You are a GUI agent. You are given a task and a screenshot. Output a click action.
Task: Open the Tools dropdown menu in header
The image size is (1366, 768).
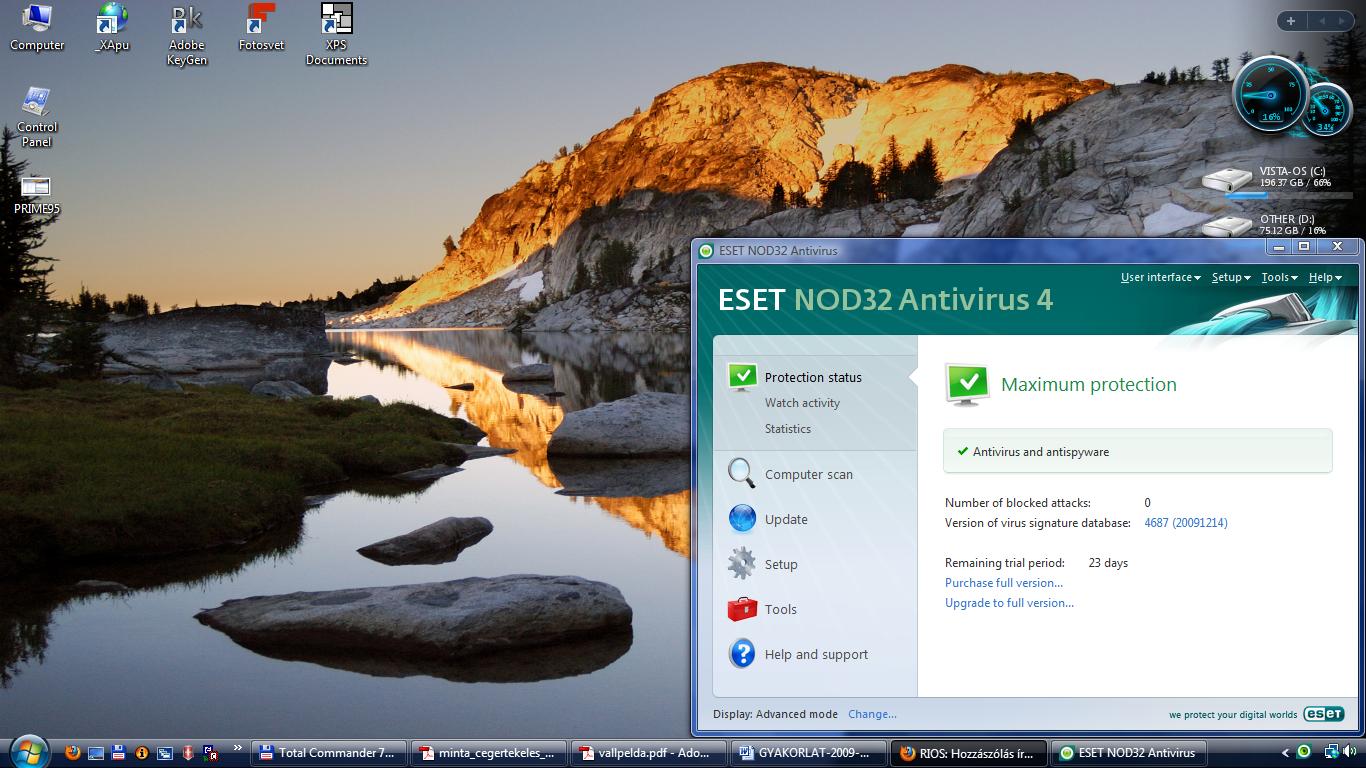[x=1279, y=277]
